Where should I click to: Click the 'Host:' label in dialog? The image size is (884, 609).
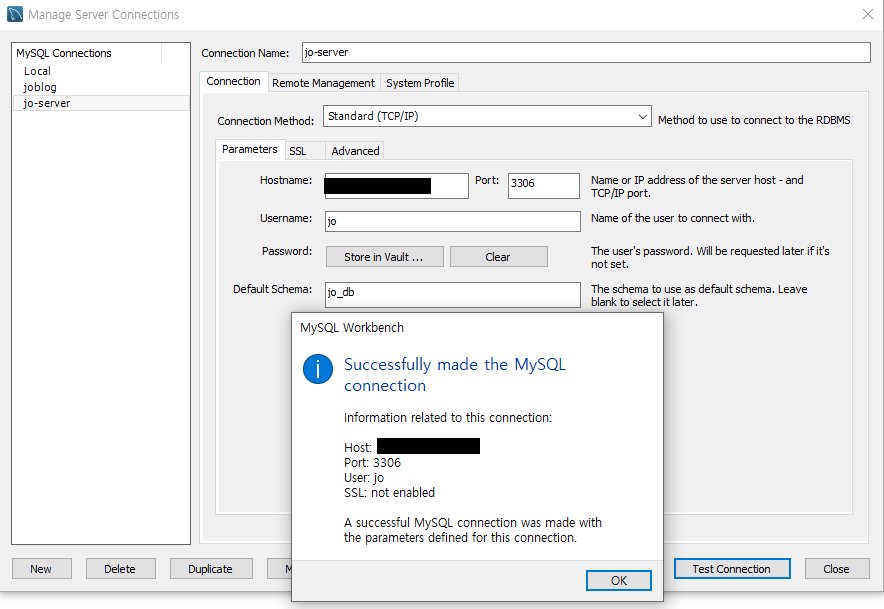coord(358,447)
